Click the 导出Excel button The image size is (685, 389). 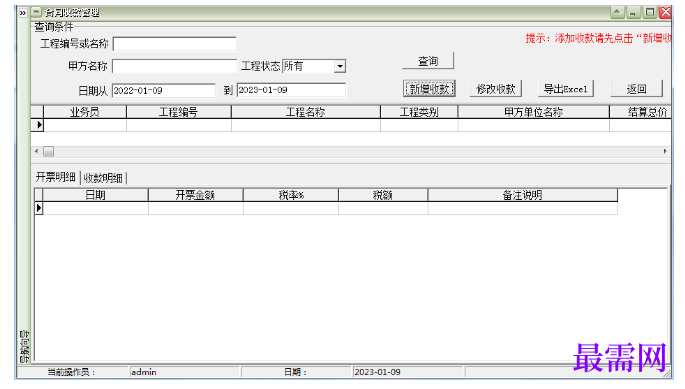565,89
